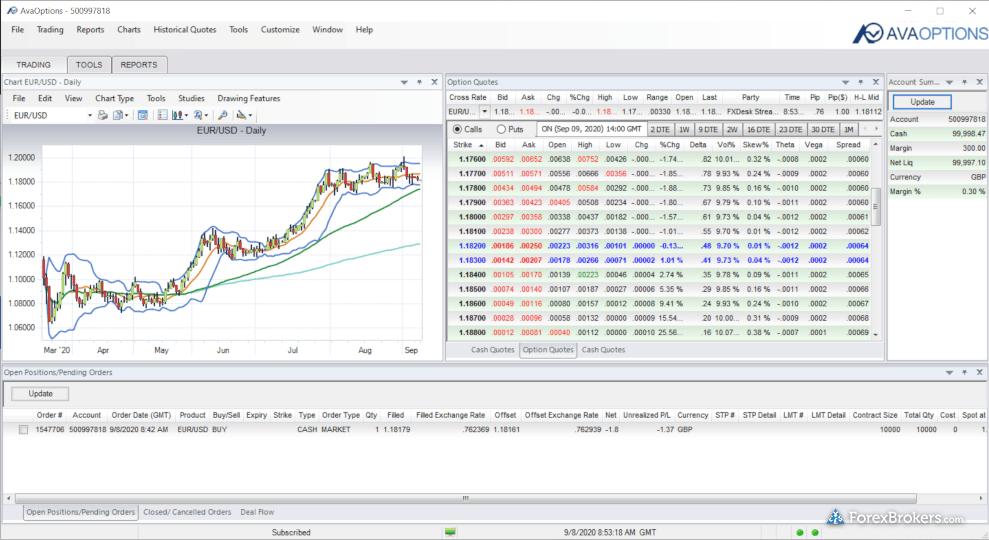Screen dimensions: 989x540
Task: Open the Open Positions panel options arrow
Action: click(949, 372)
